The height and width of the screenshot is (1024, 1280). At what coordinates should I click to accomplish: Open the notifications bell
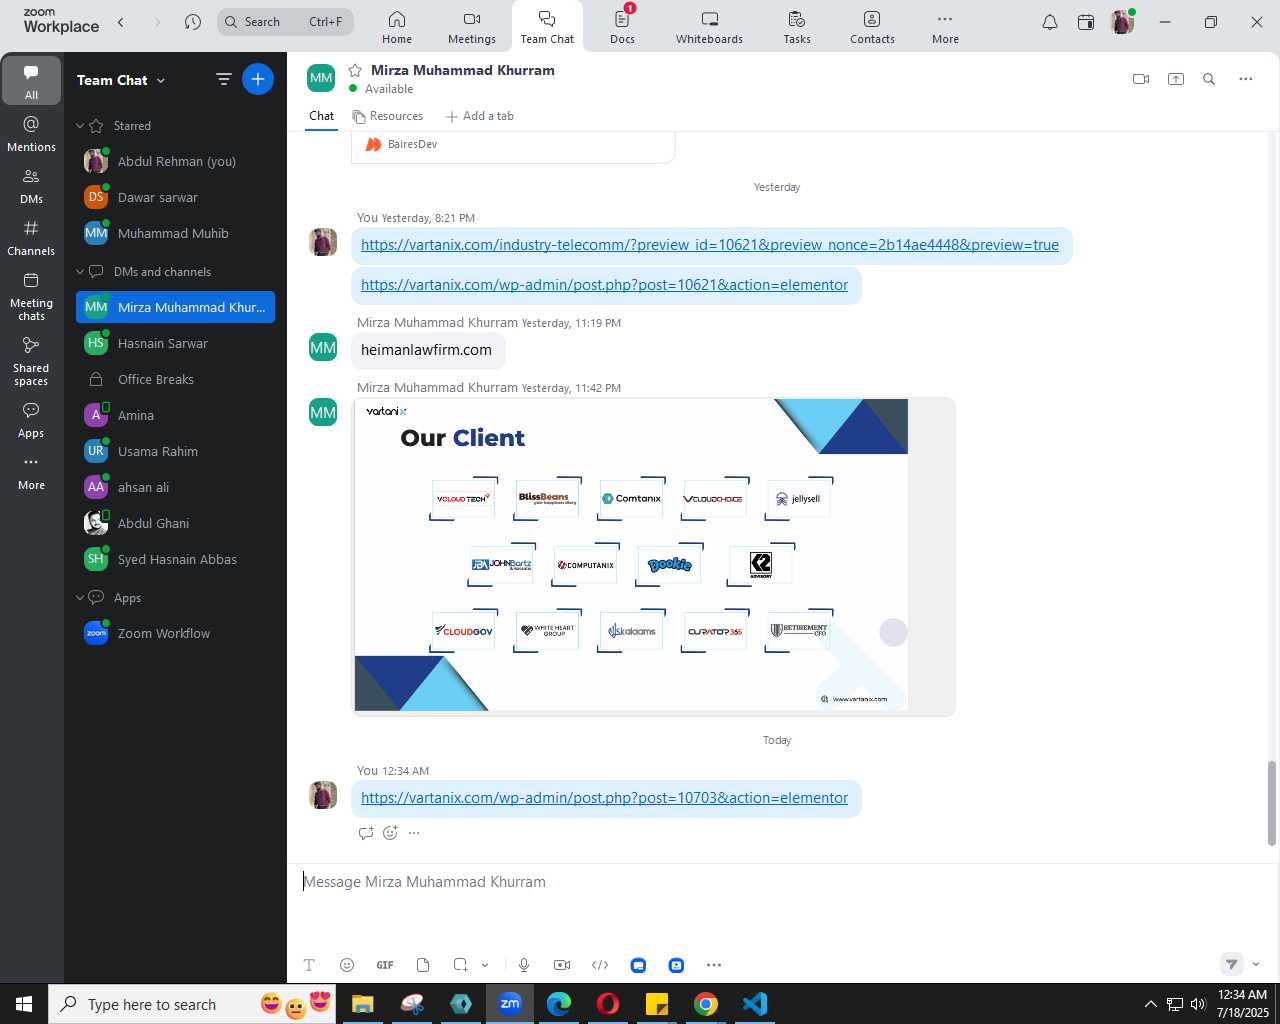(x=1050, y=22)
